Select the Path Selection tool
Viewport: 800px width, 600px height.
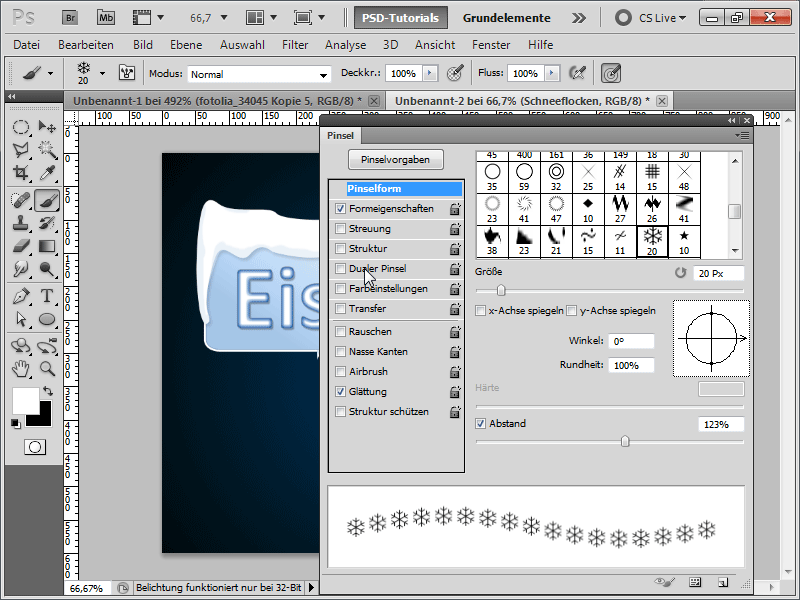pos(20,319)
